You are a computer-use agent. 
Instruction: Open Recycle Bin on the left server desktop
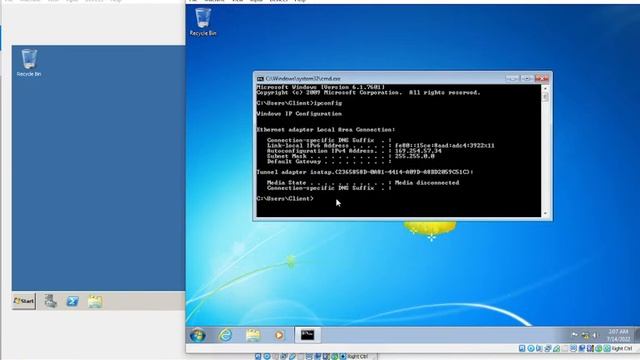29,62
